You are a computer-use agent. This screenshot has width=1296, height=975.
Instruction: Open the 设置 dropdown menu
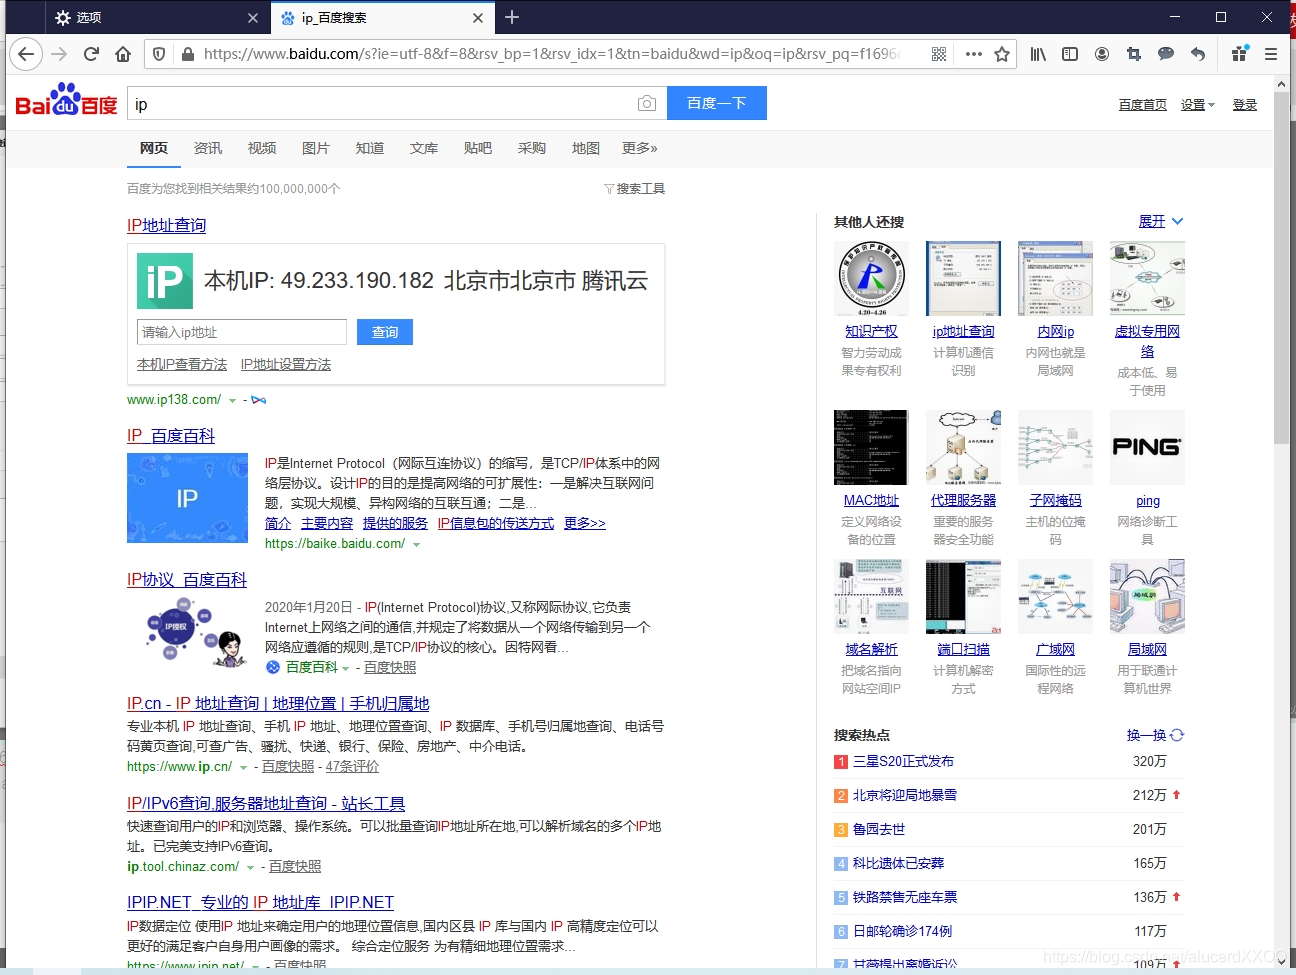click(1197, 105)
